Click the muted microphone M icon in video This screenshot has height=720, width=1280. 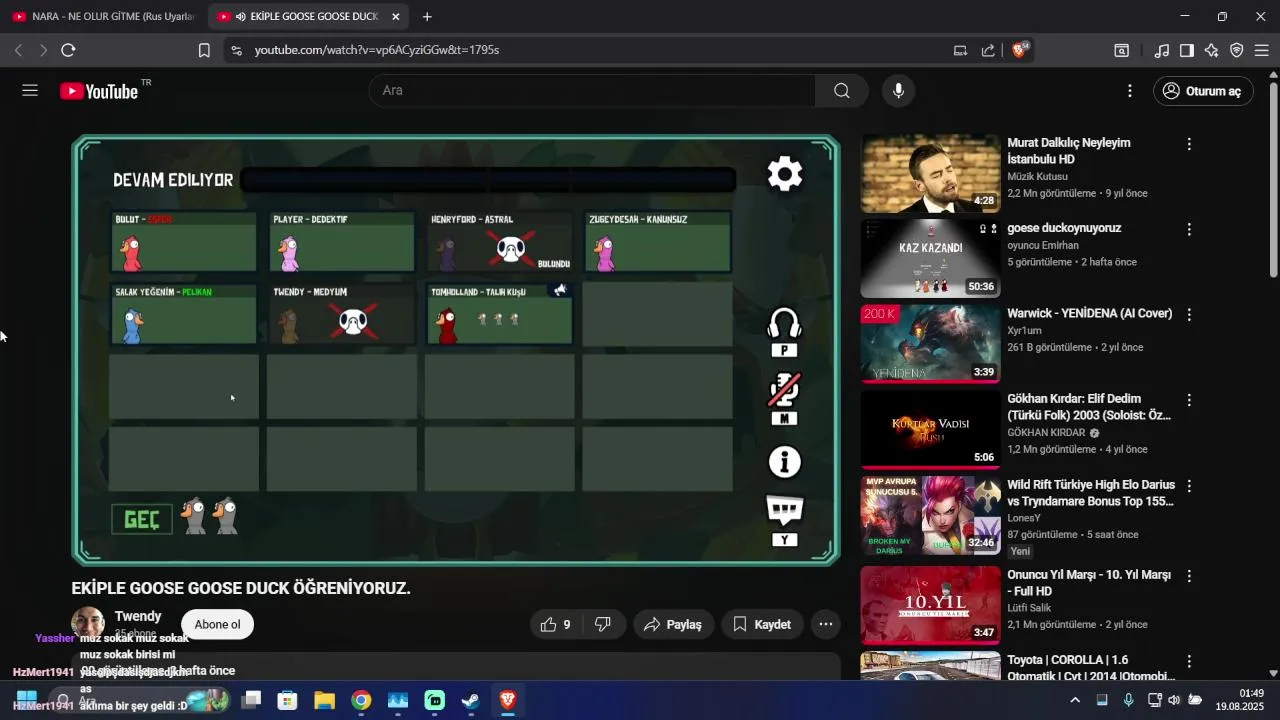pyautogui.click(x=784, y=399)
